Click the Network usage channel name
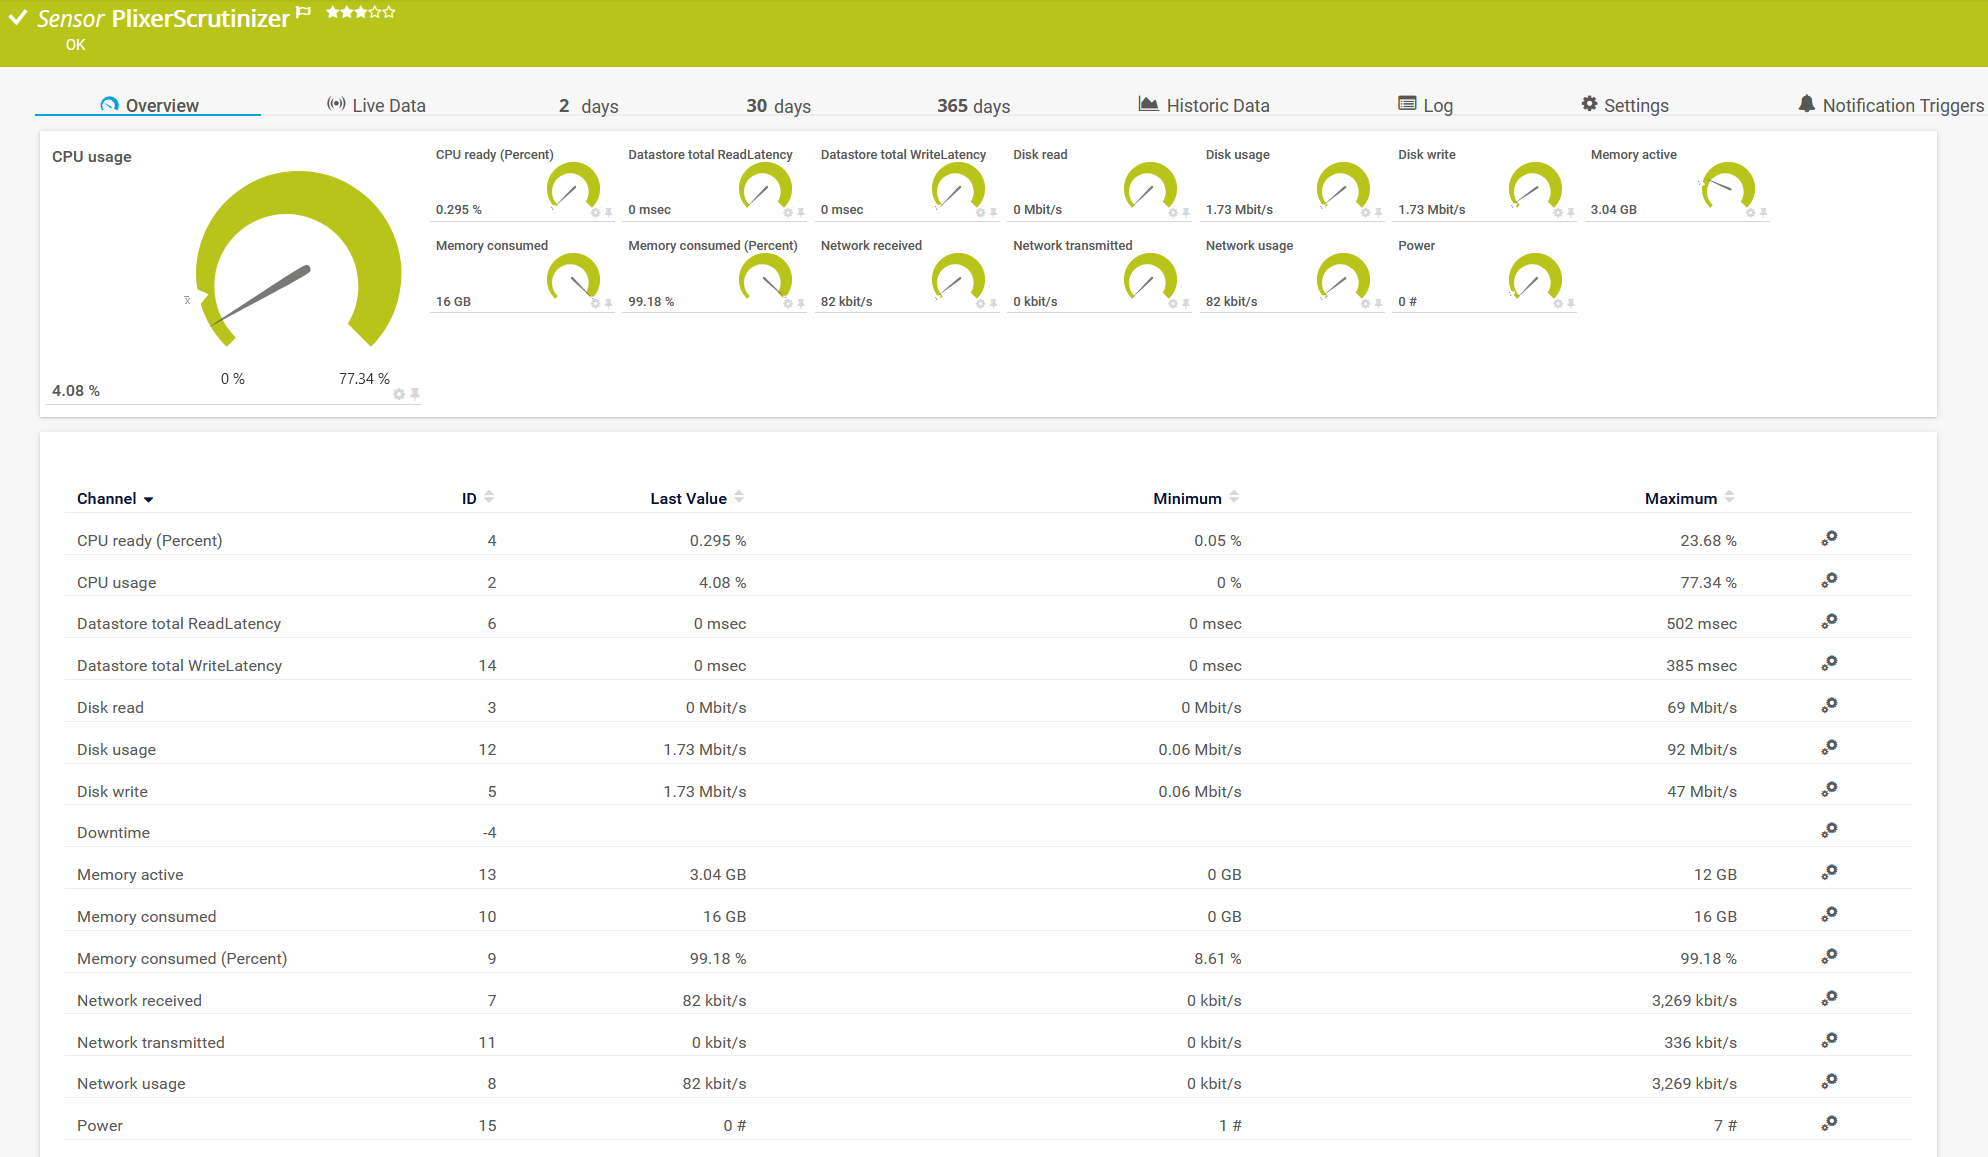The width and height of the screenshot is (1988, 1157). coord(131,1083)
